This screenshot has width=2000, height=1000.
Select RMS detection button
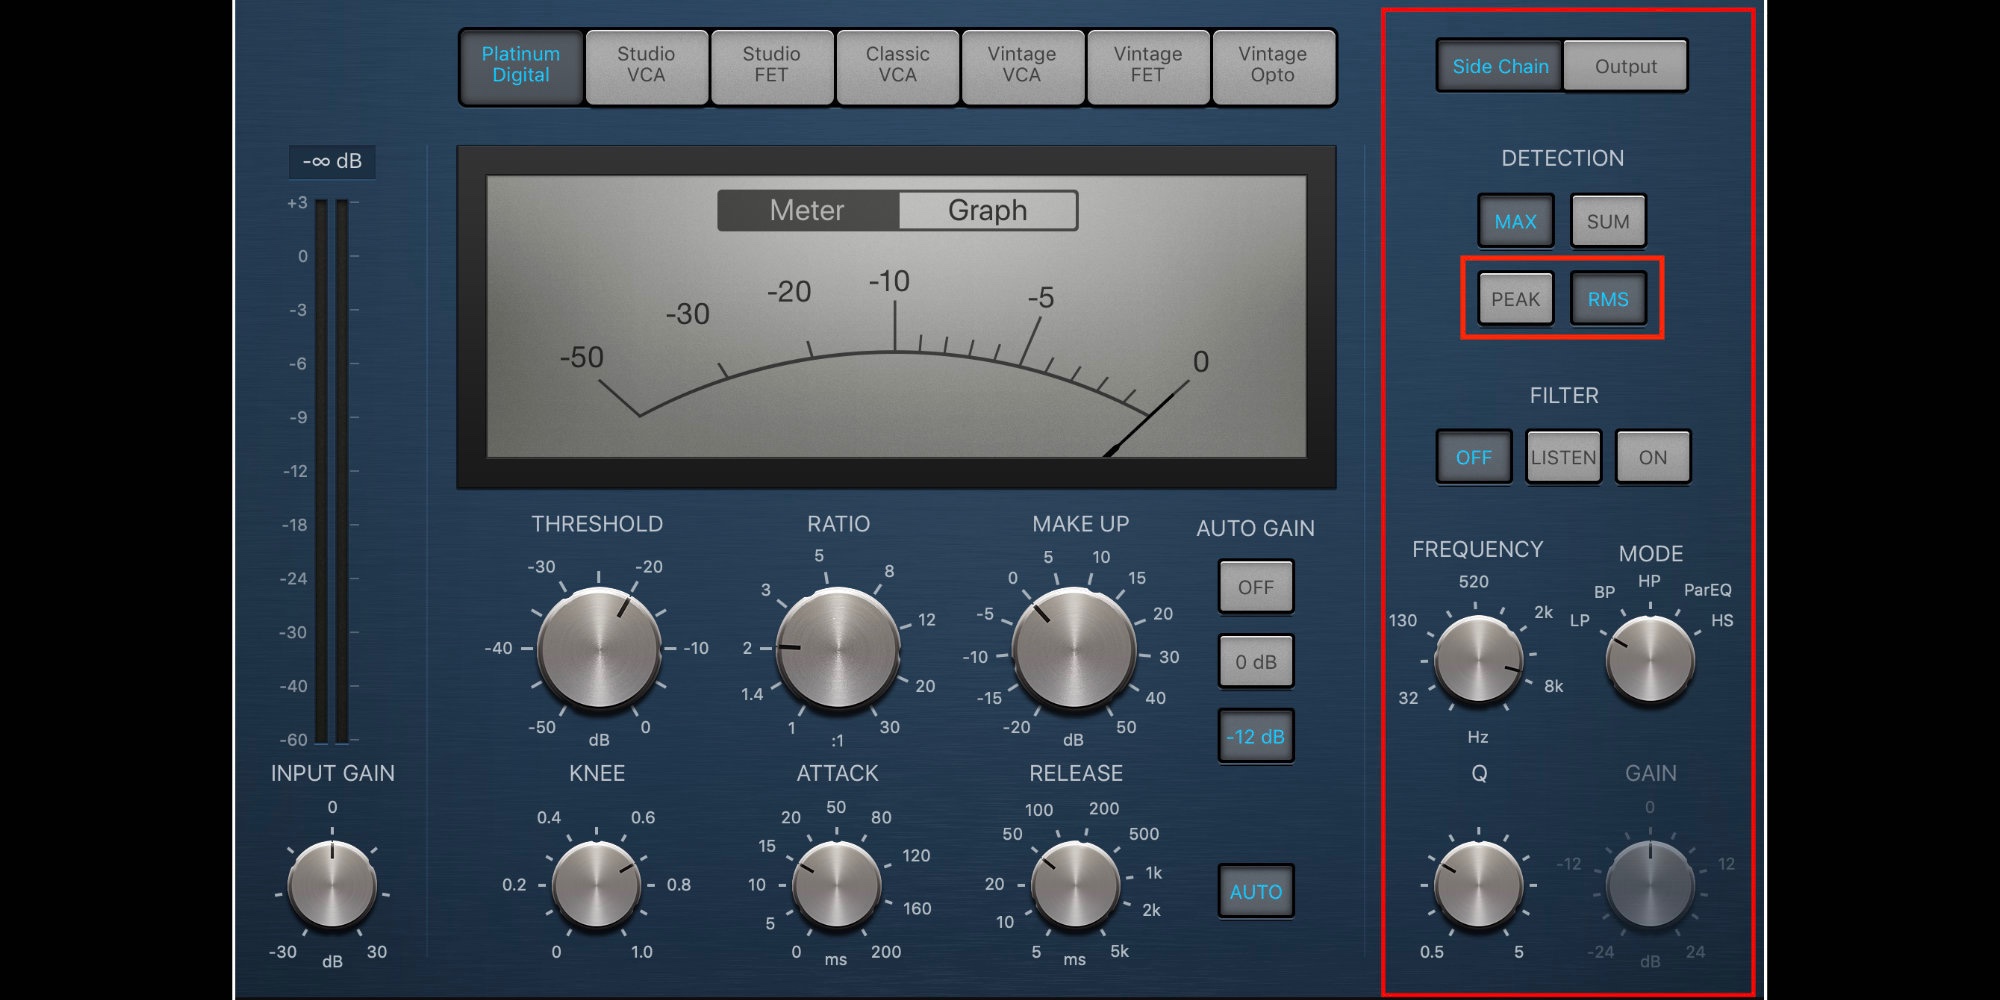(x=1607, y=299)
